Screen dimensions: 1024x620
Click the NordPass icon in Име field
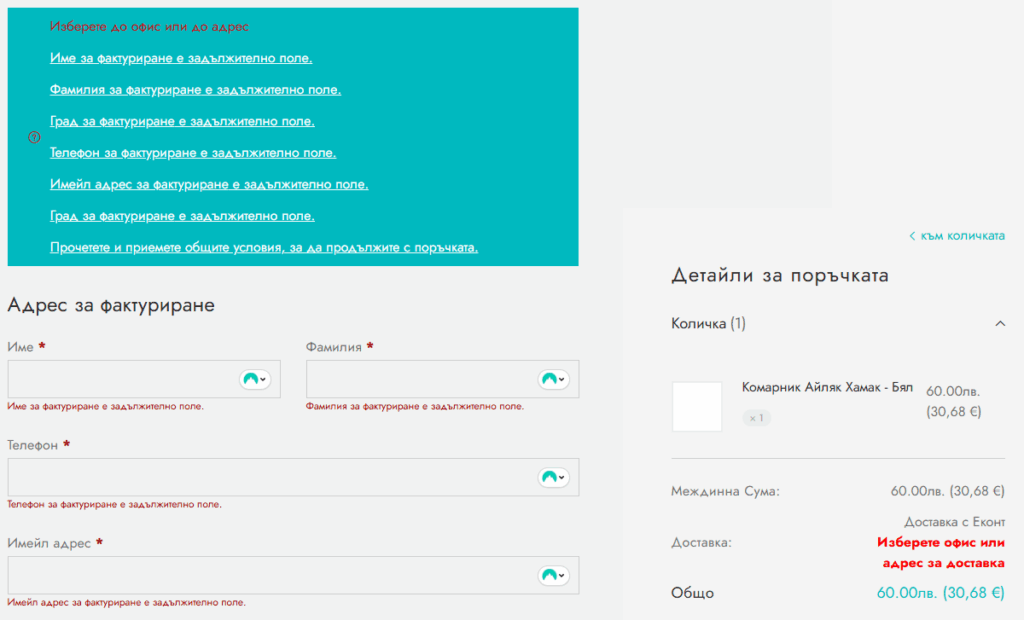click(251, 380)
